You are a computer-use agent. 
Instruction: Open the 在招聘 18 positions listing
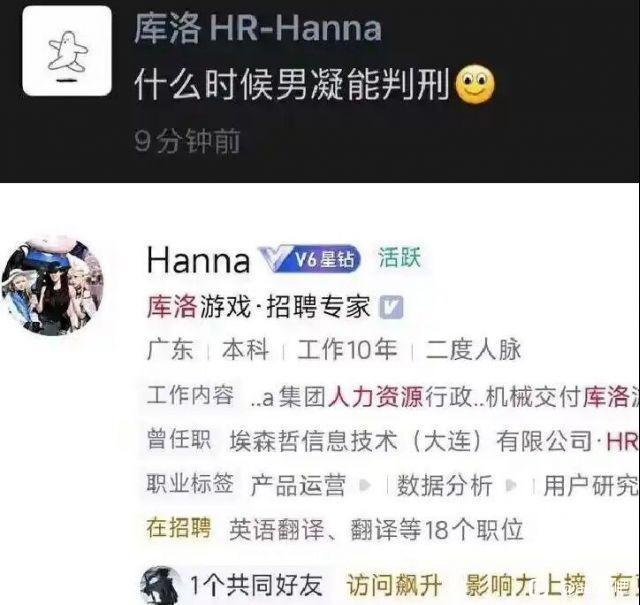click(335, 529)
